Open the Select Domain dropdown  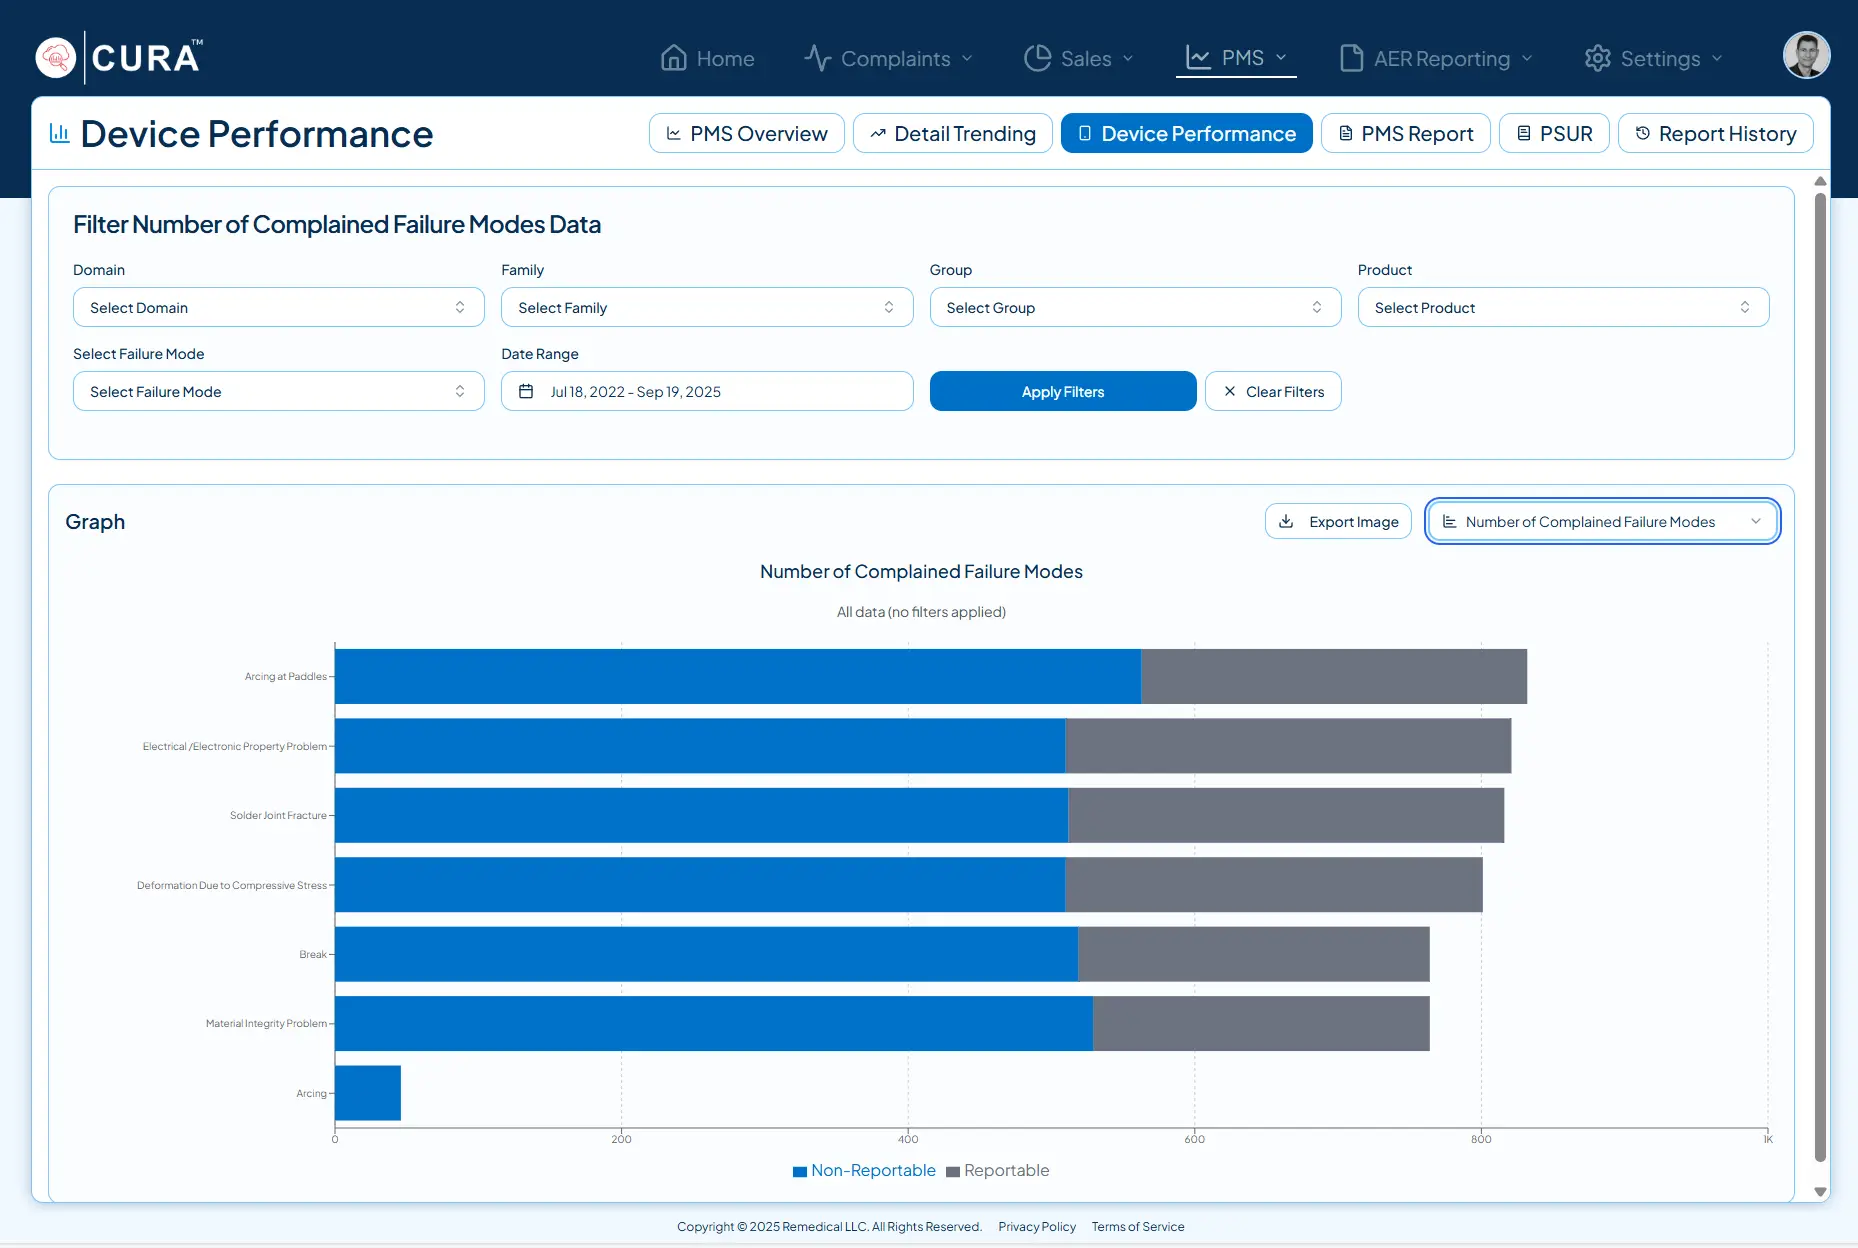coord(278,307)
